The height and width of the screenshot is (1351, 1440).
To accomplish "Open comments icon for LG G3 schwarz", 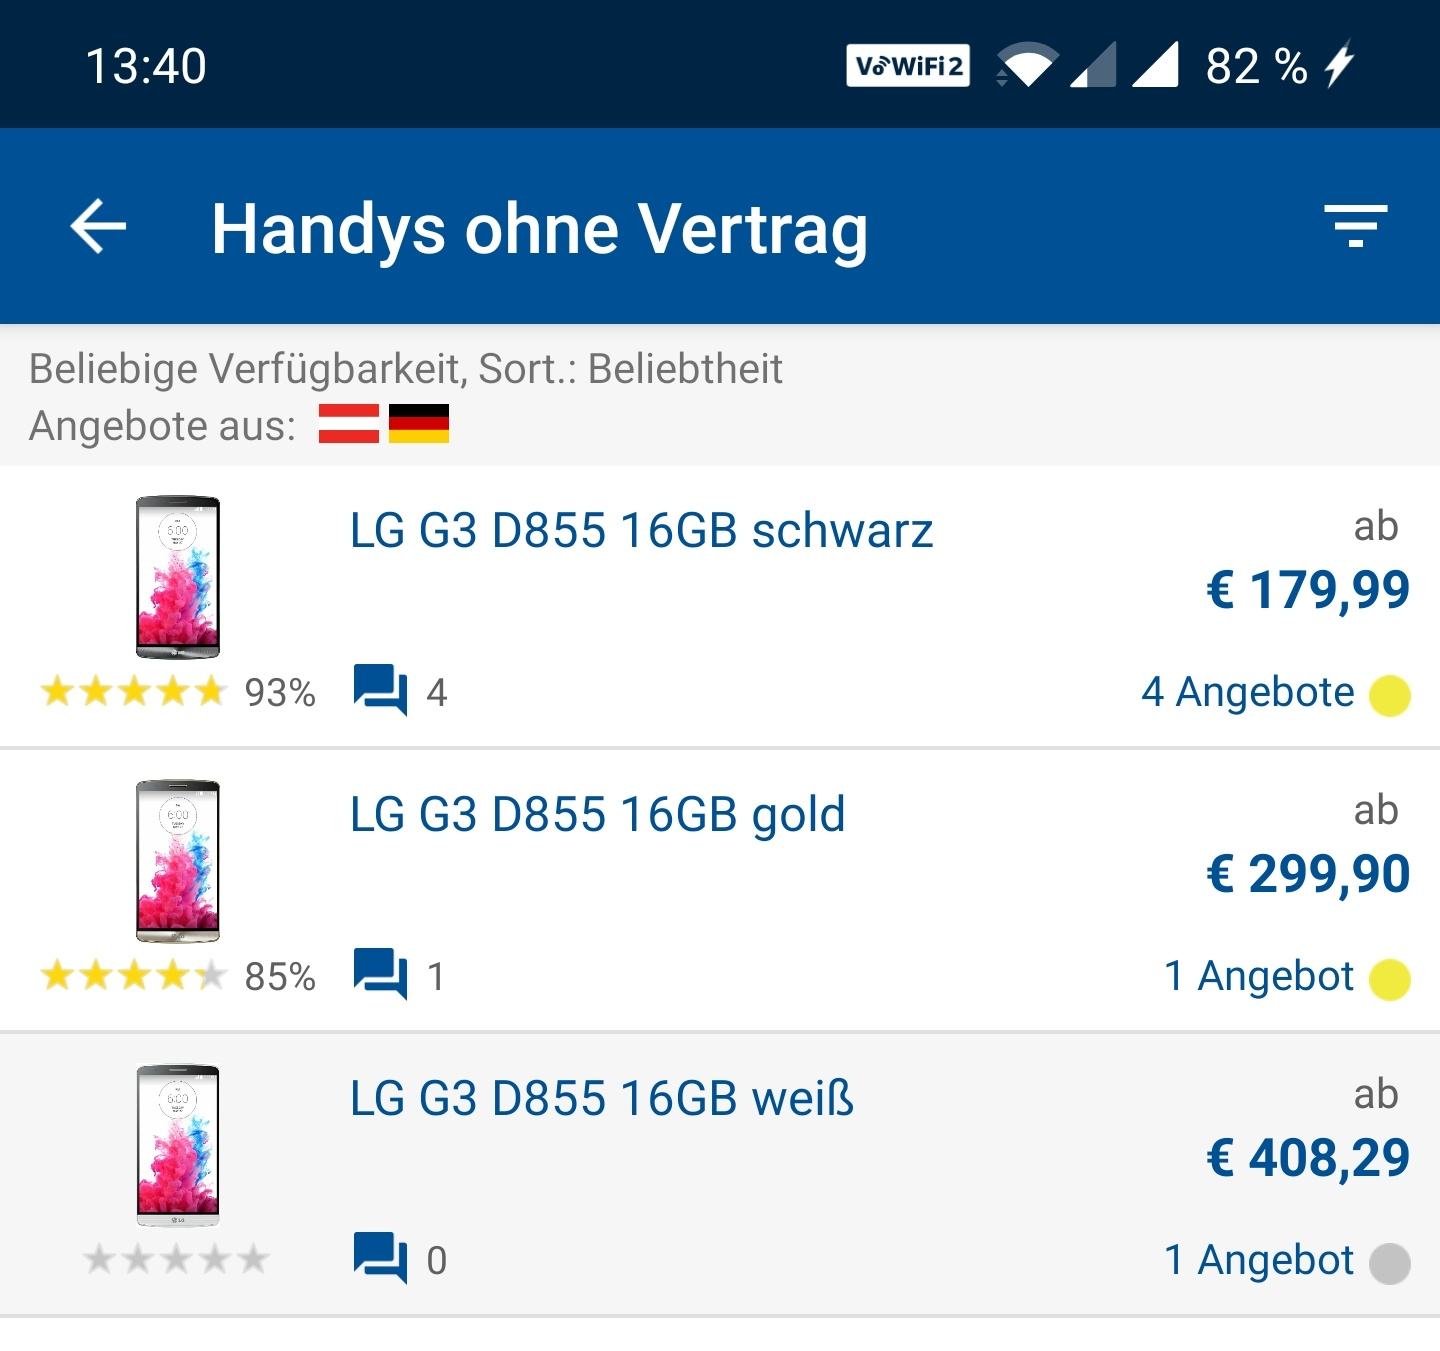I will tap(380, 691).
